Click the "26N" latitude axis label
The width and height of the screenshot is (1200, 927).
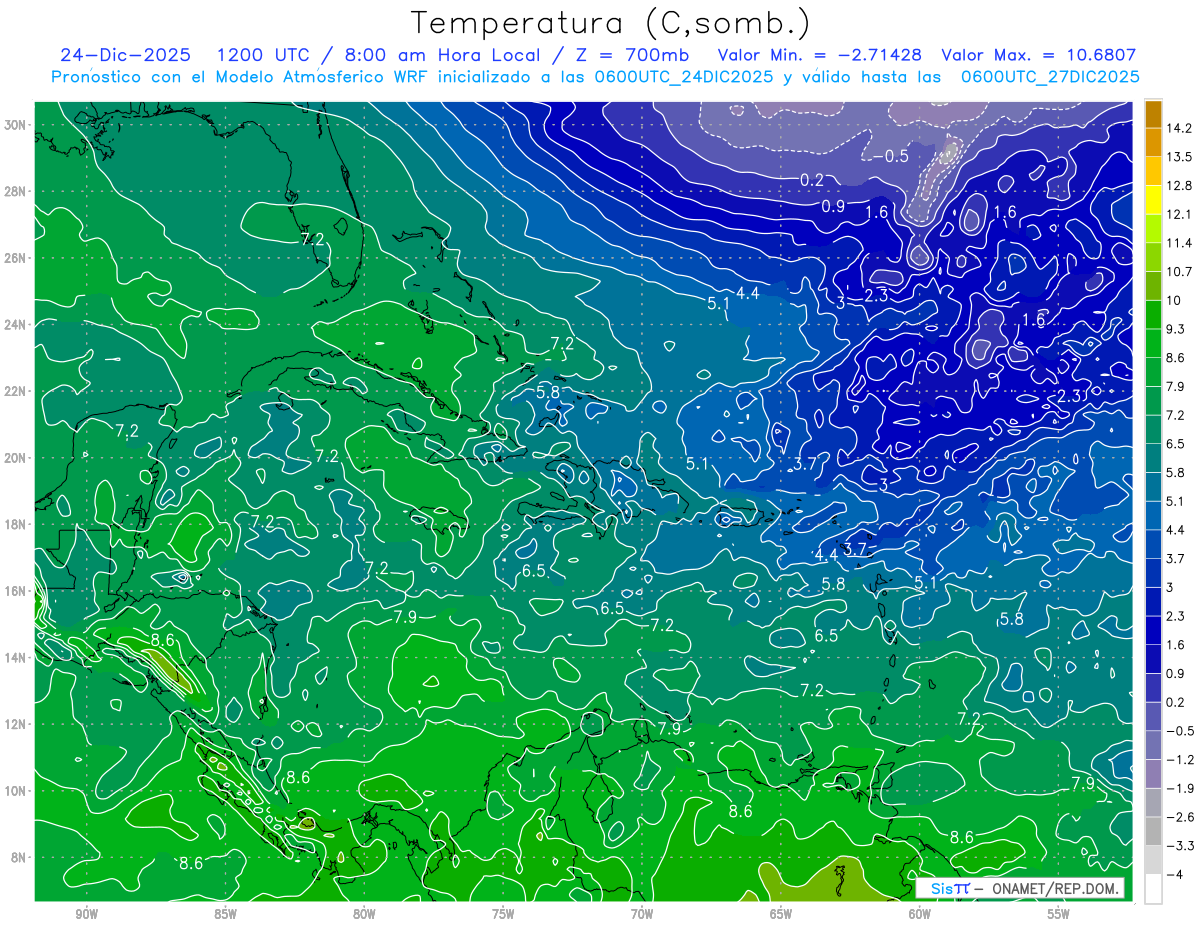tap(16, 258)
